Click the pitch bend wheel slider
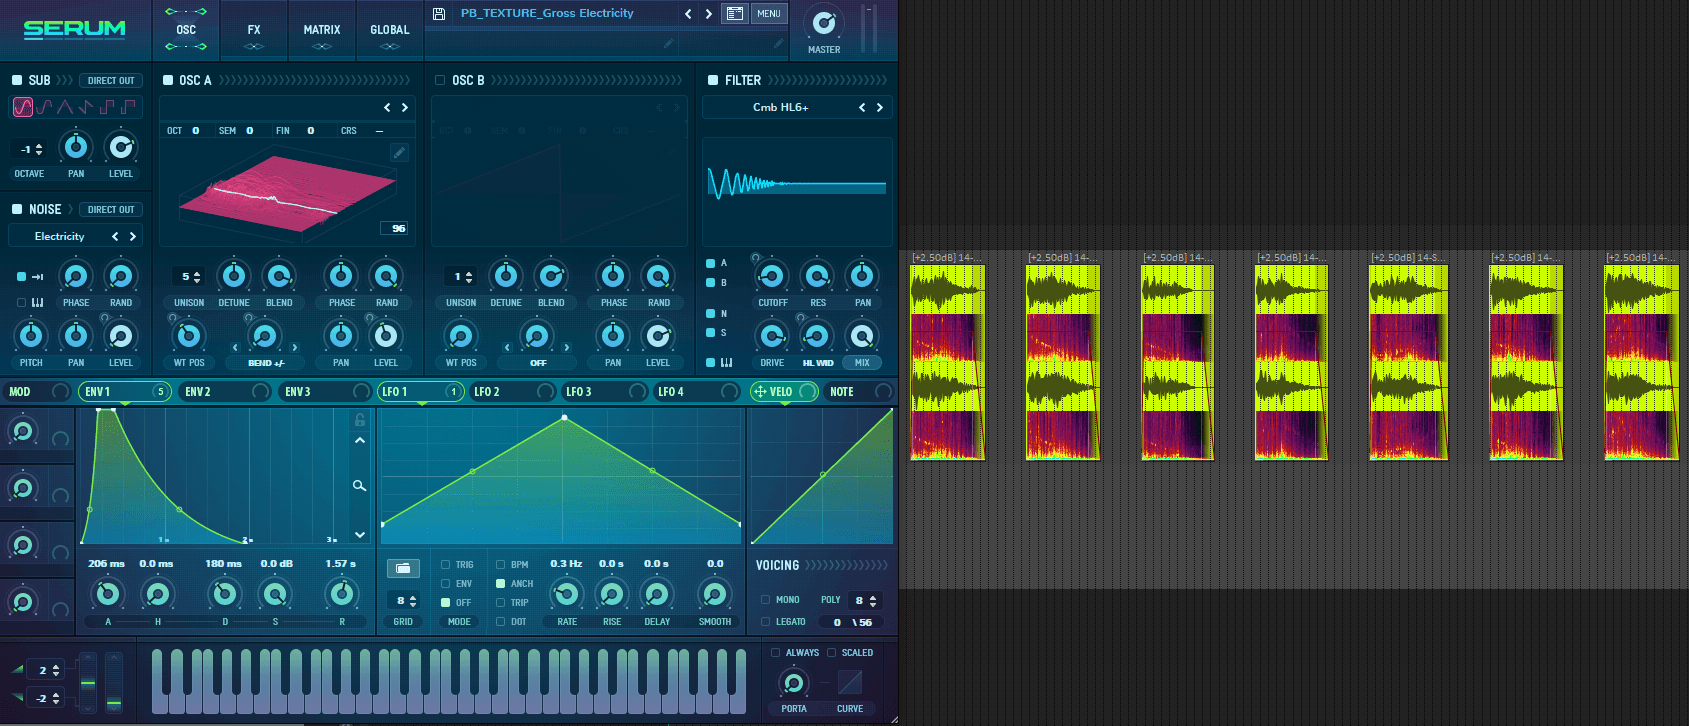This screenshot has width=1689, height=726. (x=88, y=682)
